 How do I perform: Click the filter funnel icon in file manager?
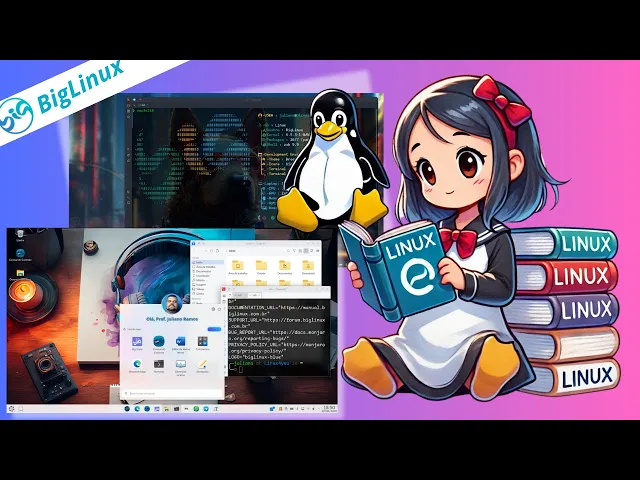pos(294,251)
